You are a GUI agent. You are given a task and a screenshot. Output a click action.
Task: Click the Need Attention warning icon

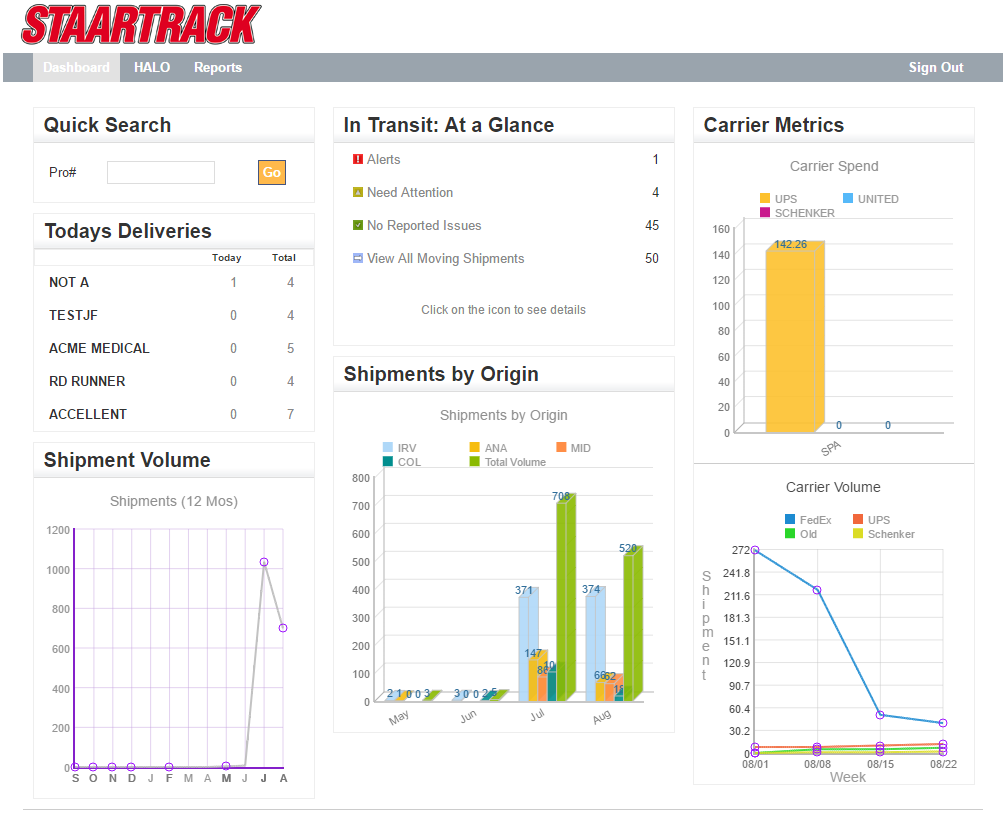[x=358, y=192]
